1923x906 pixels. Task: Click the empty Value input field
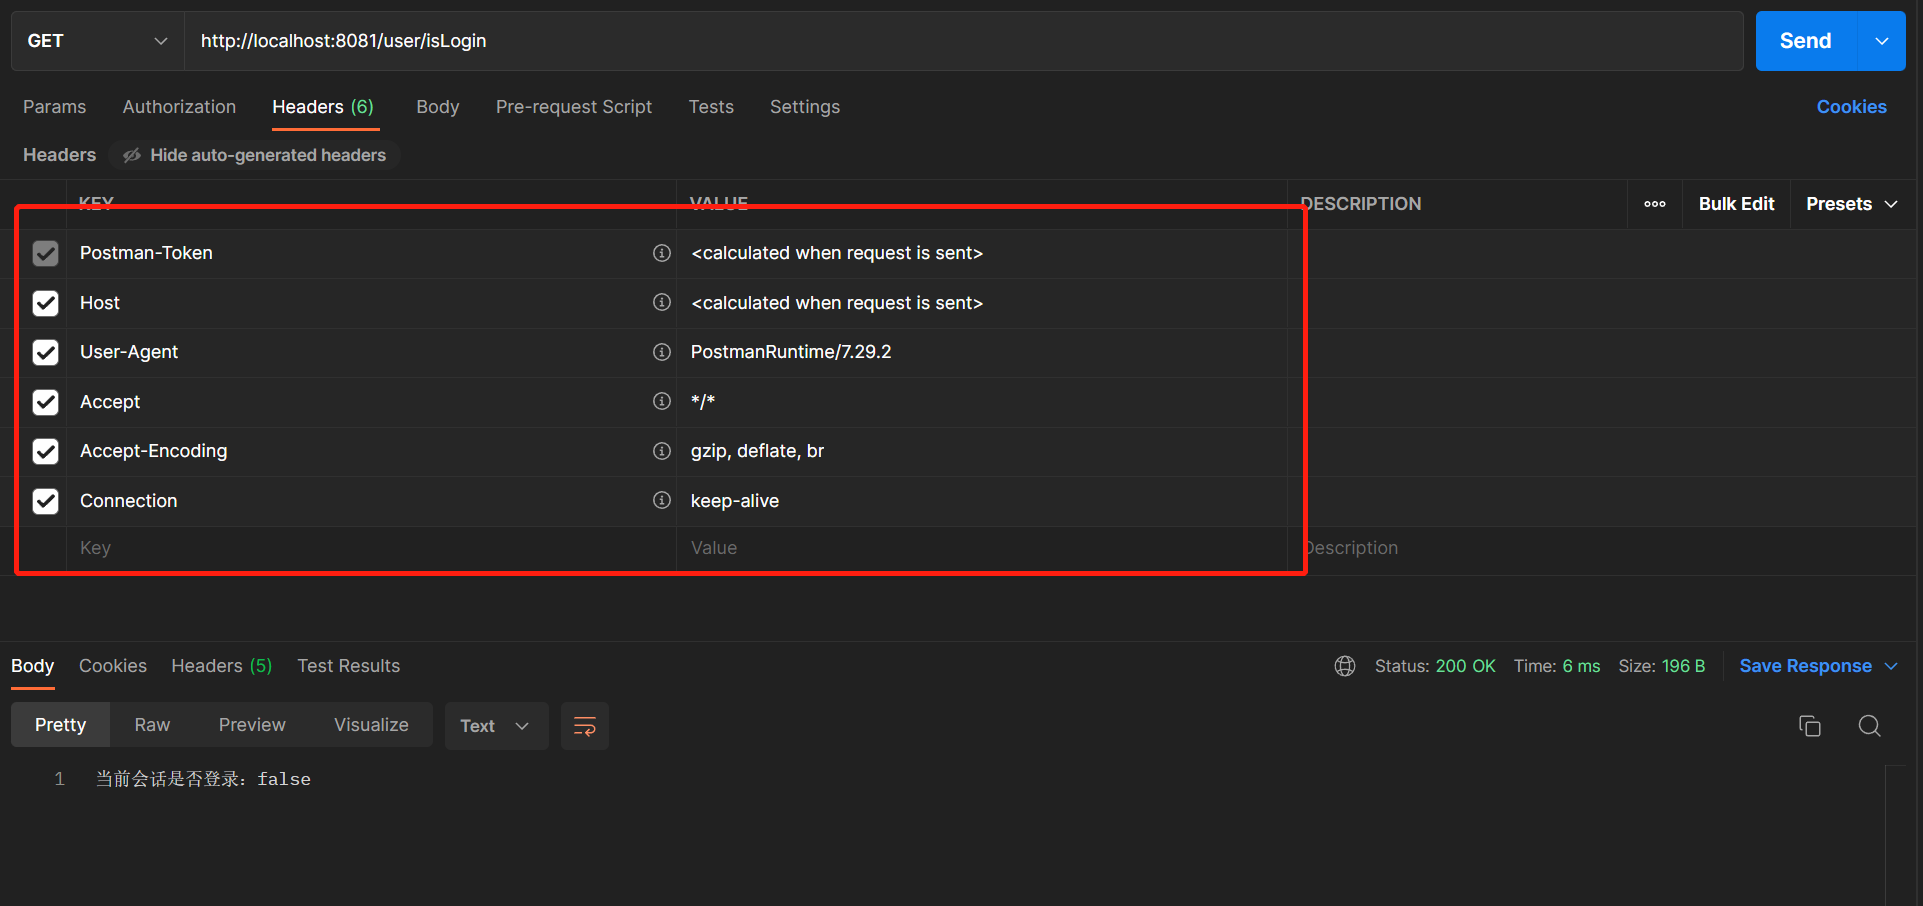[981, 548]
